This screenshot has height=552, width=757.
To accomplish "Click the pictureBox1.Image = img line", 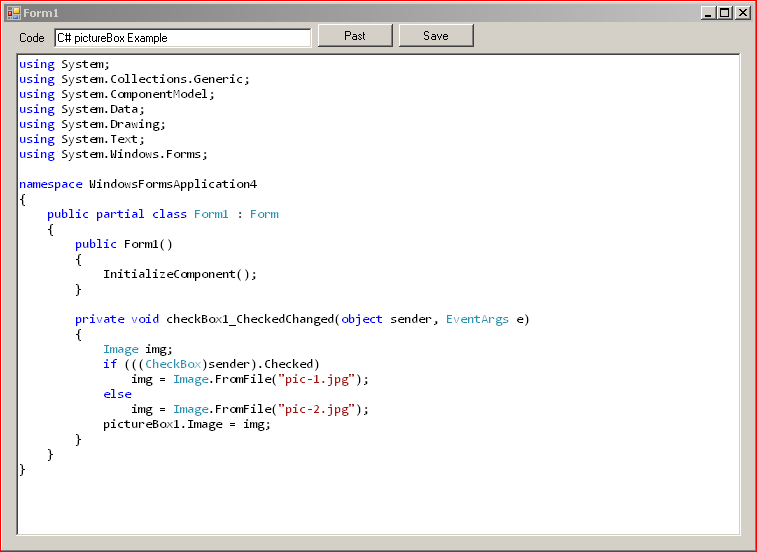I will [x=187, y=425].
